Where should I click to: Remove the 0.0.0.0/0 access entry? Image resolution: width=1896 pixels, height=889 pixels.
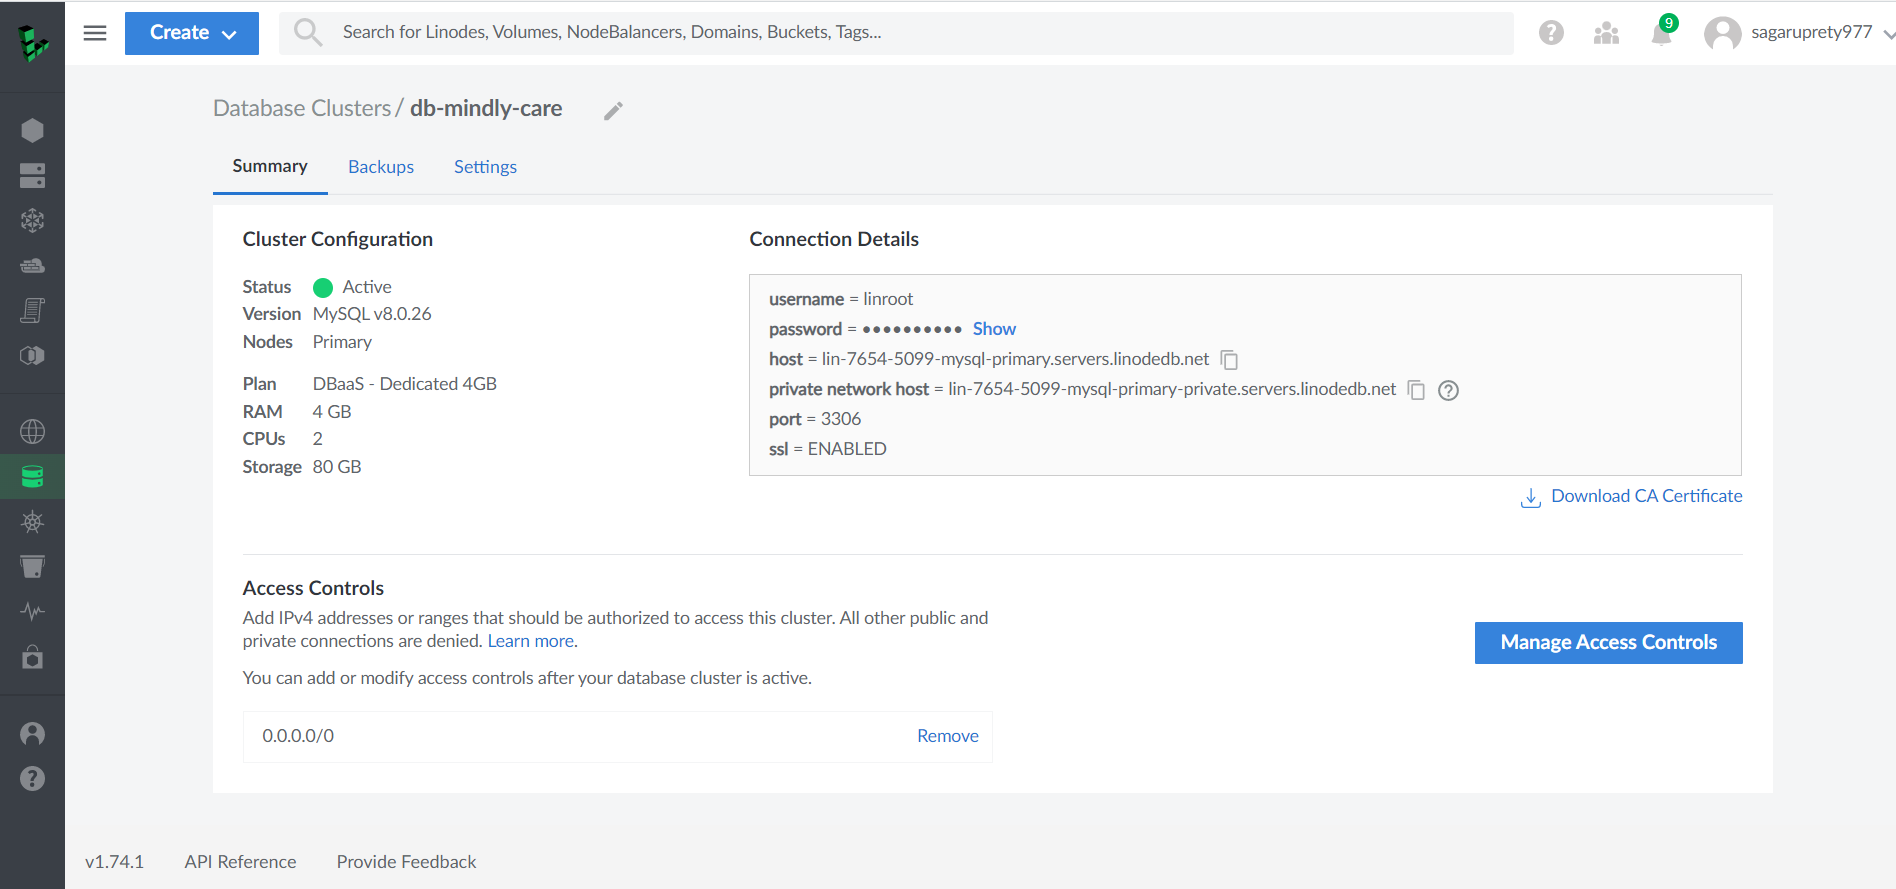948,736
